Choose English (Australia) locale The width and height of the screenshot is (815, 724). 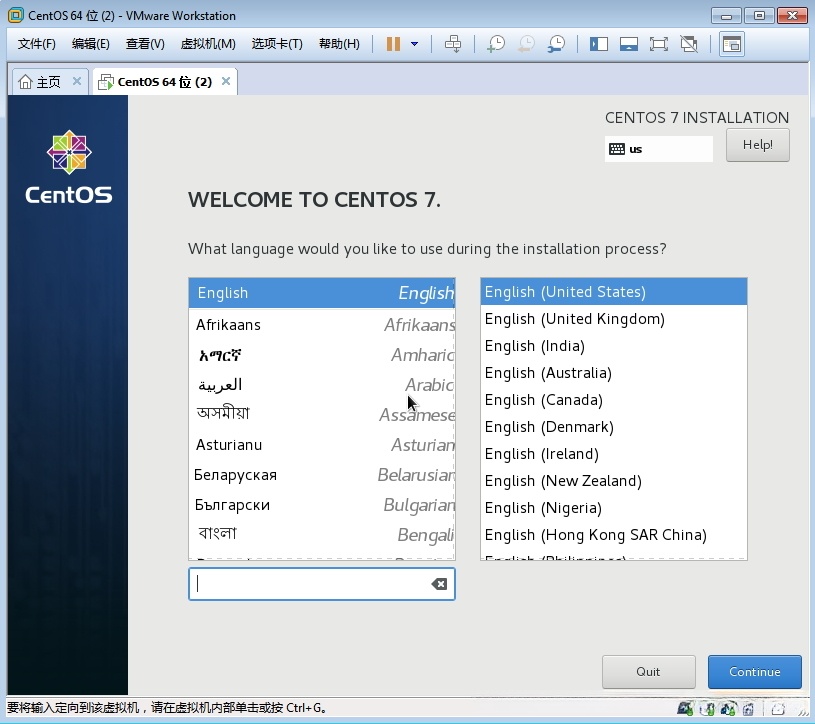tap(614, 373)
